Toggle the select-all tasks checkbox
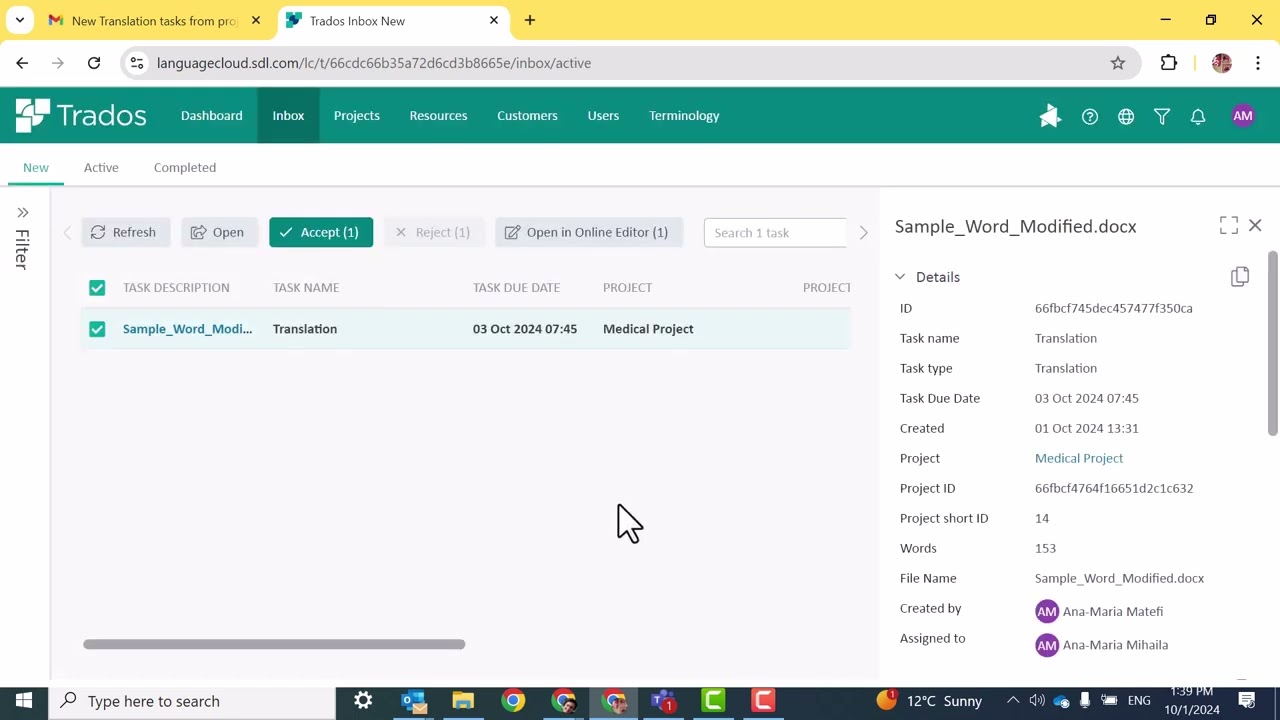The height and width of the screenshot is (720, 1280). click(x=97, y=288)
